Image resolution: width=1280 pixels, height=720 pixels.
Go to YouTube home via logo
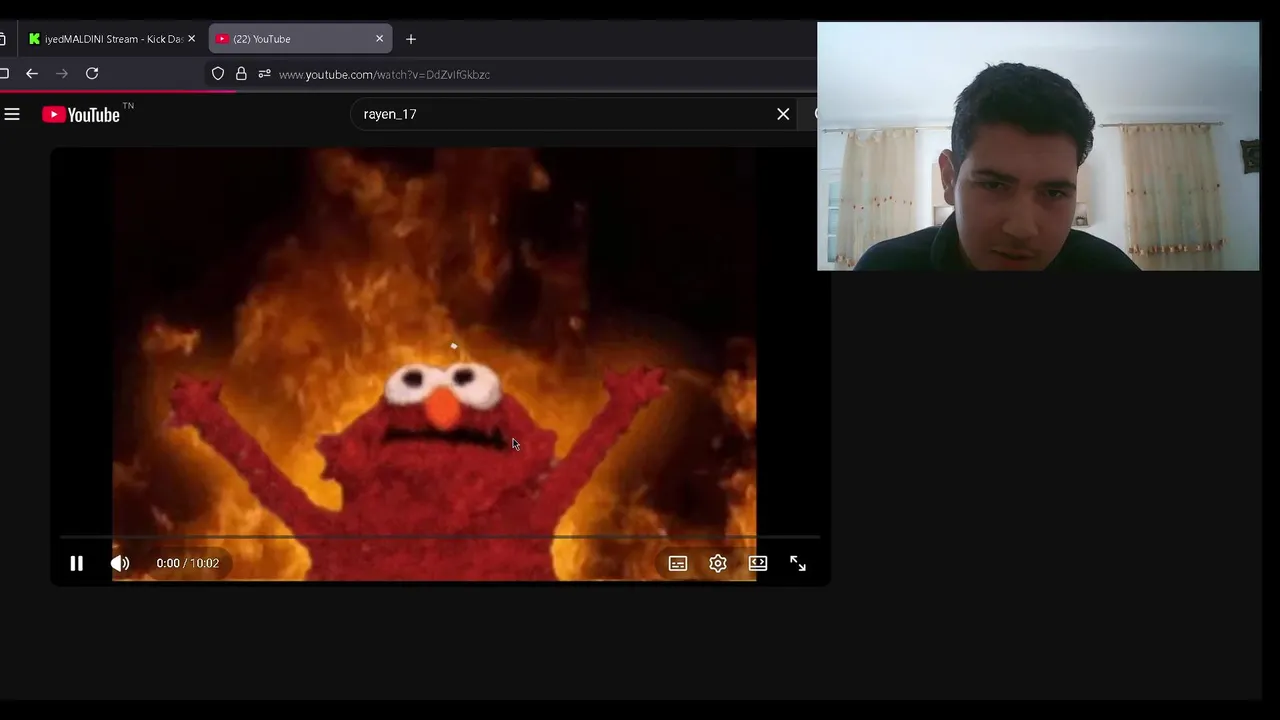(x=81, y=114)
